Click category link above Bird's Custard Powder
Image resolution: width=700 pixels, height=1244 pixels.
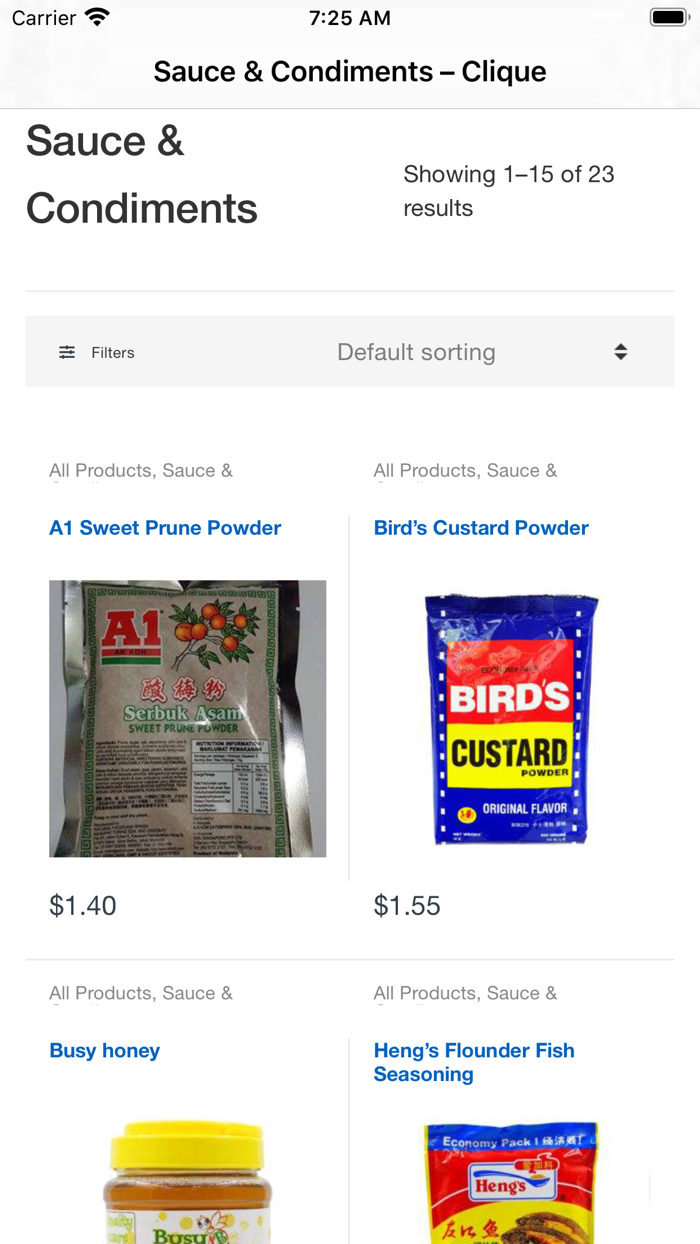(x=465, y=471)
